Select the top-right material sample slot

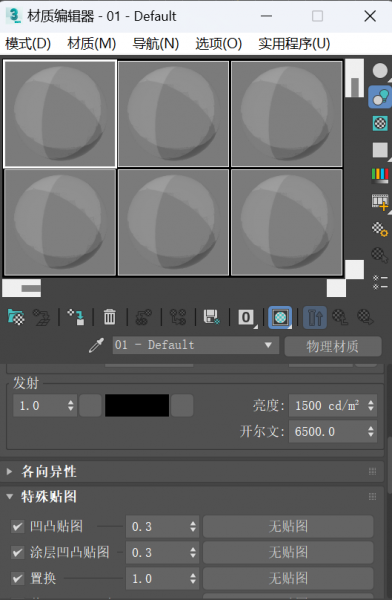pyautogui.click(x=287, y=114)
